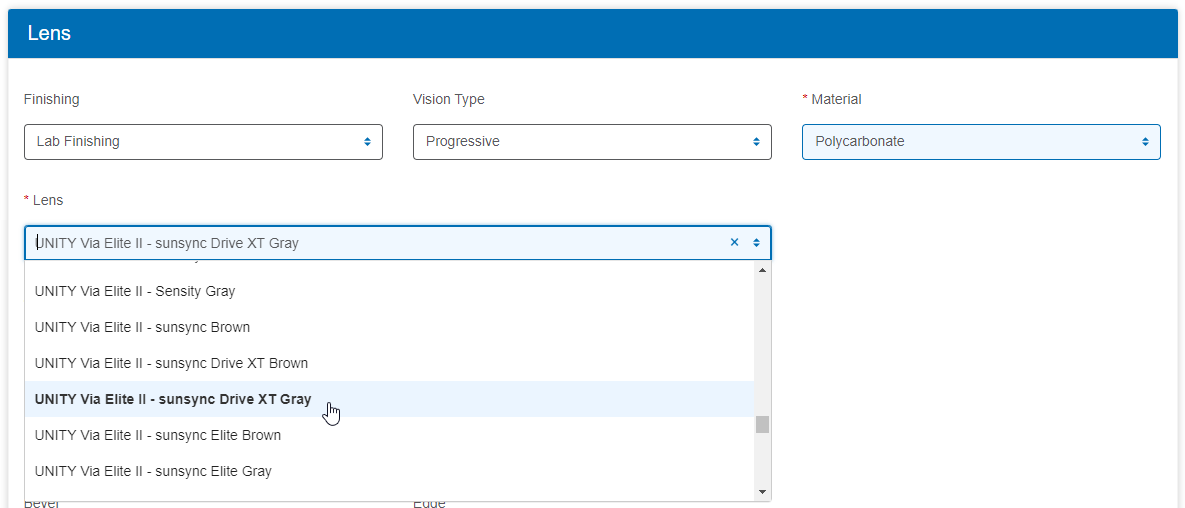Click the scroll-up arrow in the lens list
Viewport: 1185px width, 508px height.
point(762,271)
